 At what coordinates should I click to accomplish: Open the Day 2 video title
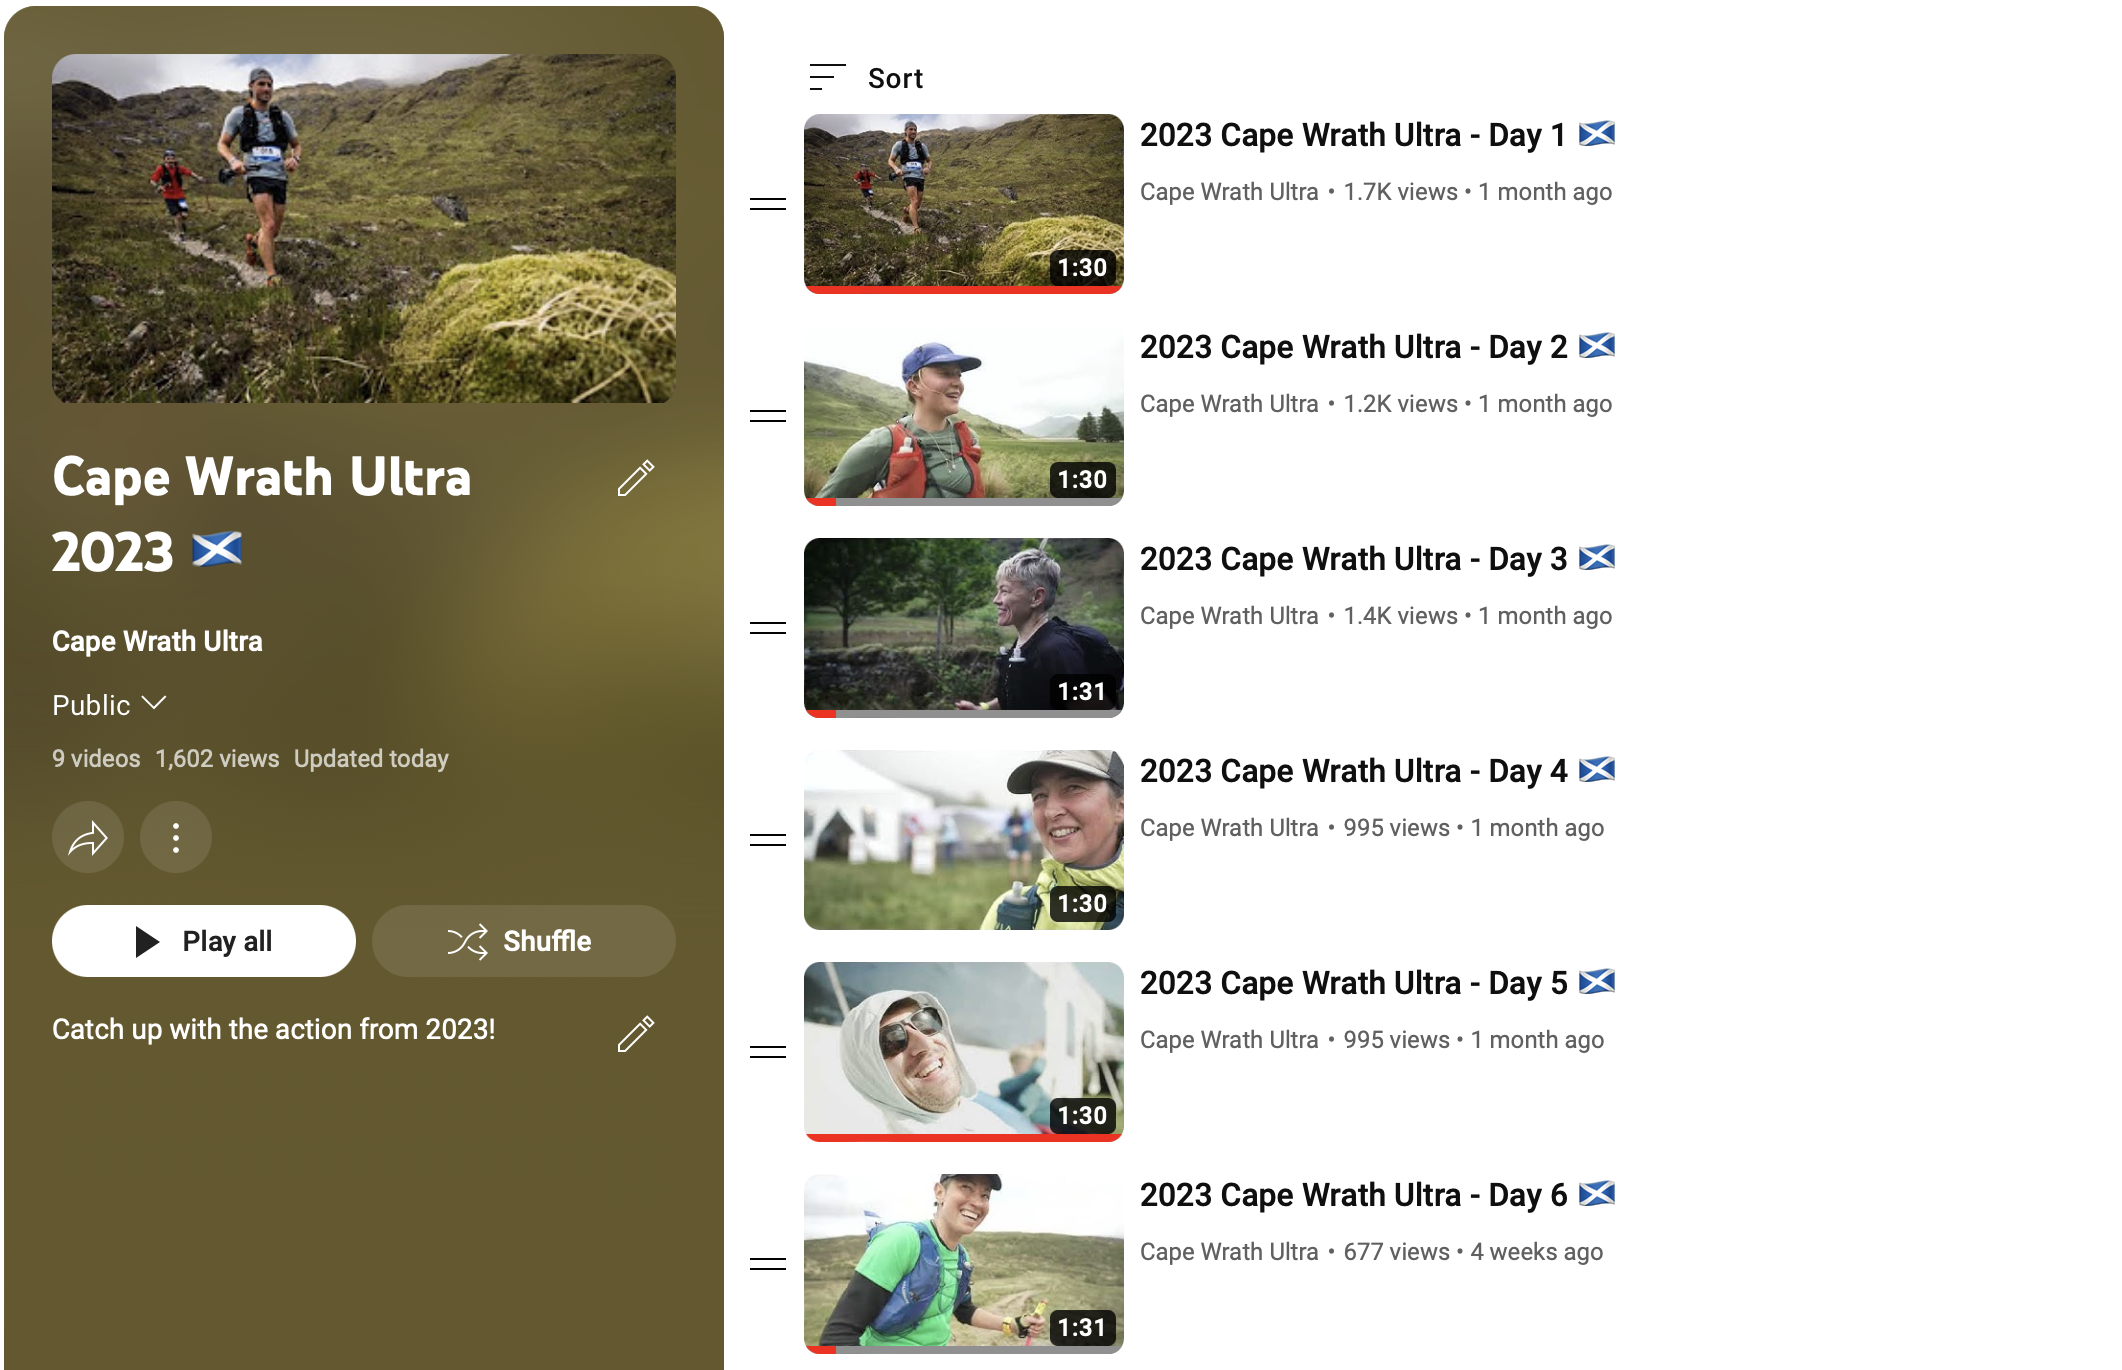pyautogui.click(x=1353, y=347)
